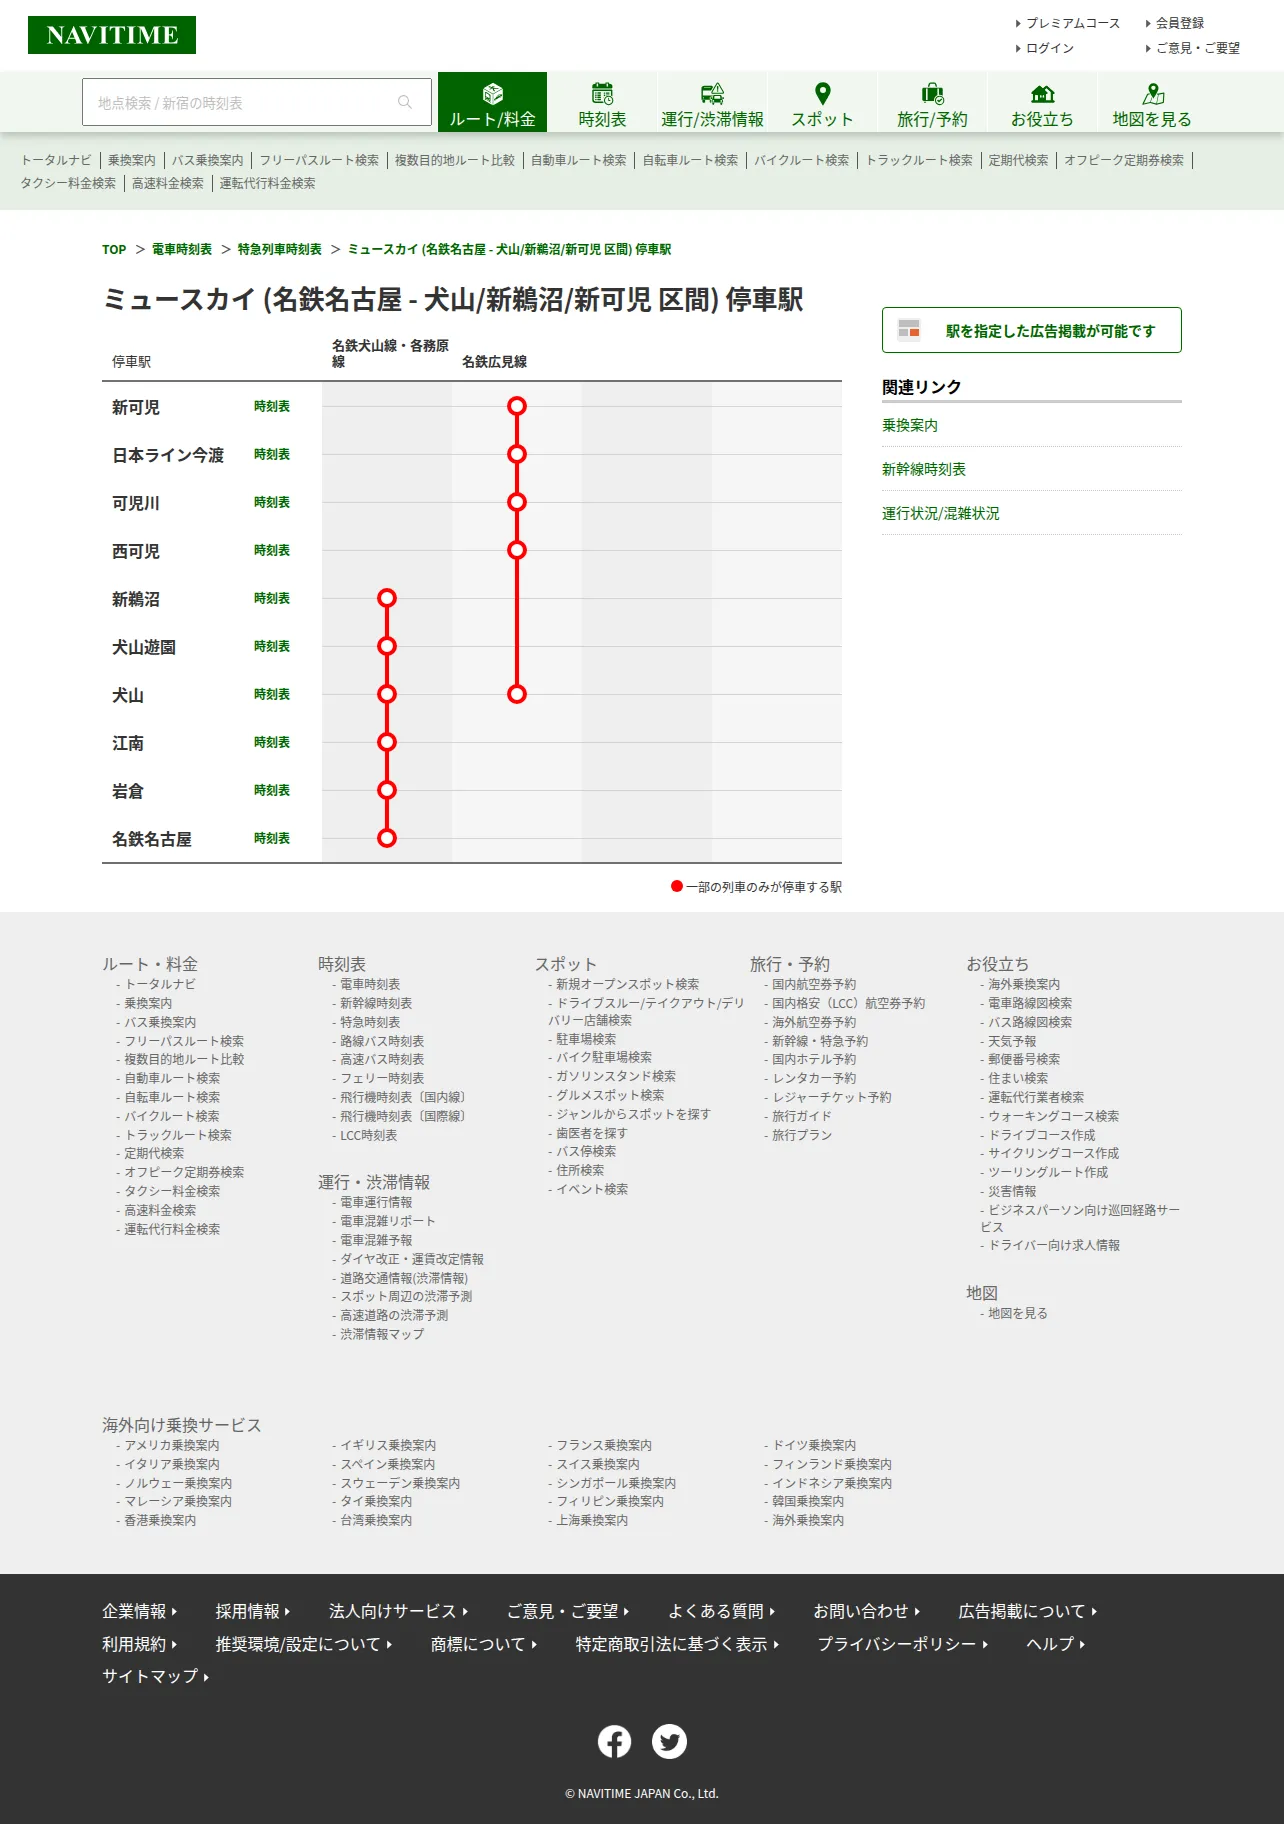The image size is (1284, 1824).
Task: Open 時刻表 for 日本ライン今渡 station
Action: point(272,454)
